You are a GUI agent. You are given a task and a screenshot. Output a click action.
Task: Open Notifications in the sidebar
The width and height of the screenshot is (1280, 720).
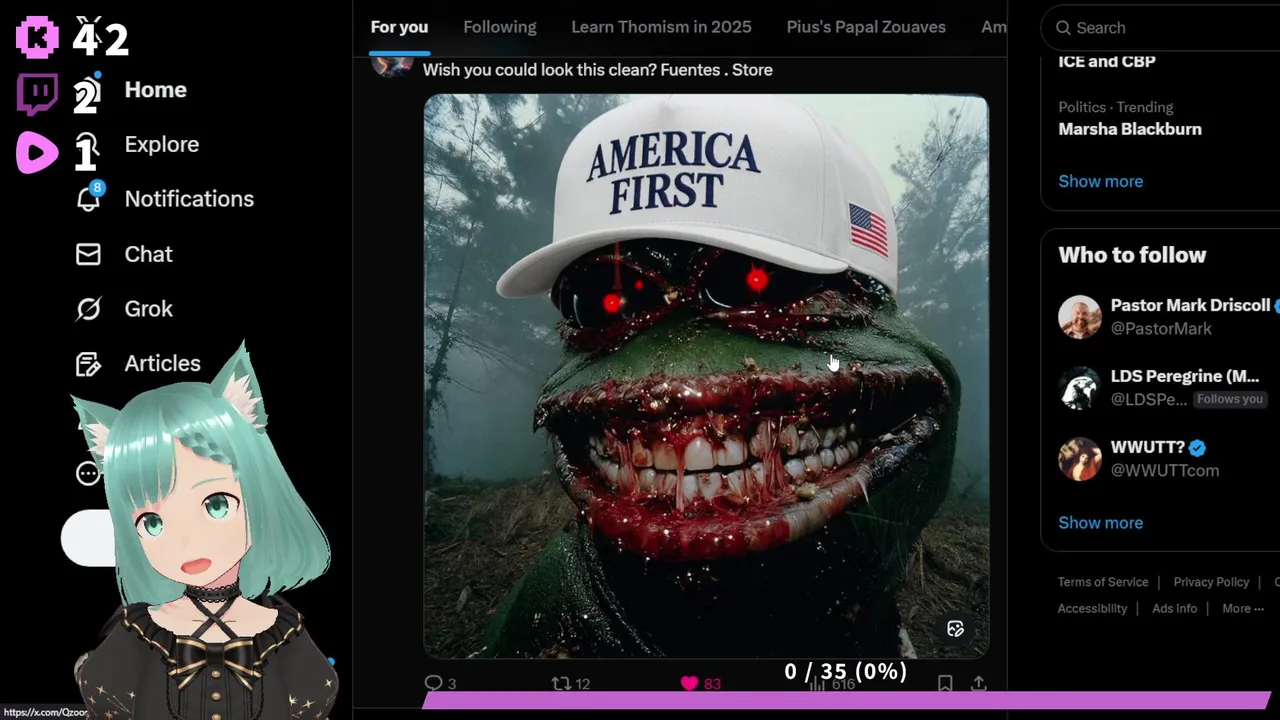(x=189, y=199)
